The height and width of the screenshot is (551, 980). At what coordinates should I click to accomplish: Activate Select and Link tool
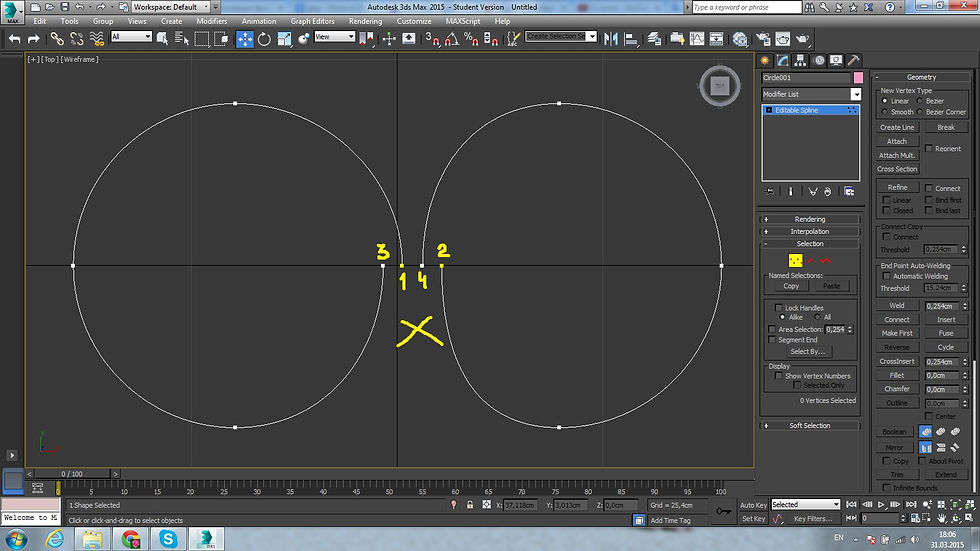click(x=57, y=39)
